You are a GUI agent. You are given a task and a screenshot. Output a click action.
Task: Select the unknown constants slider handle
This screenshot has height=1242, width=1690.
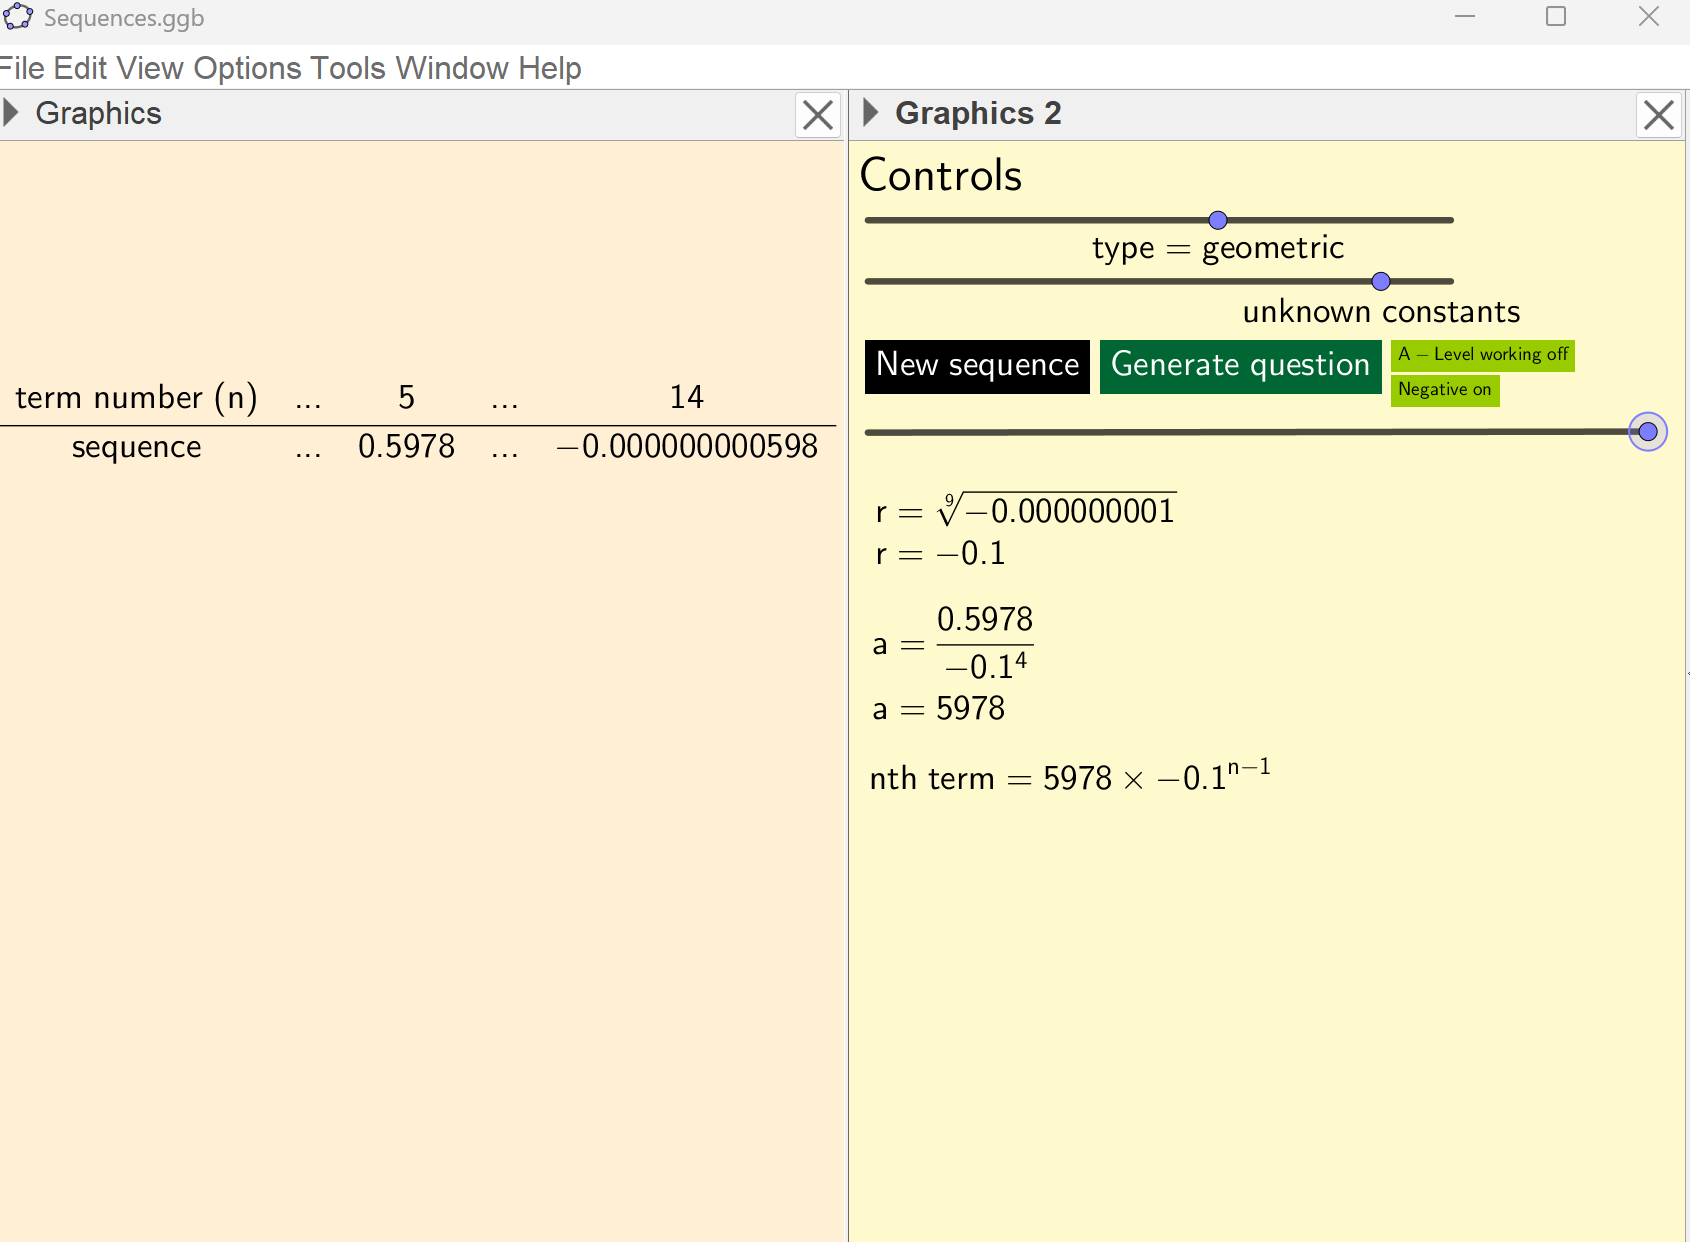1380,281
